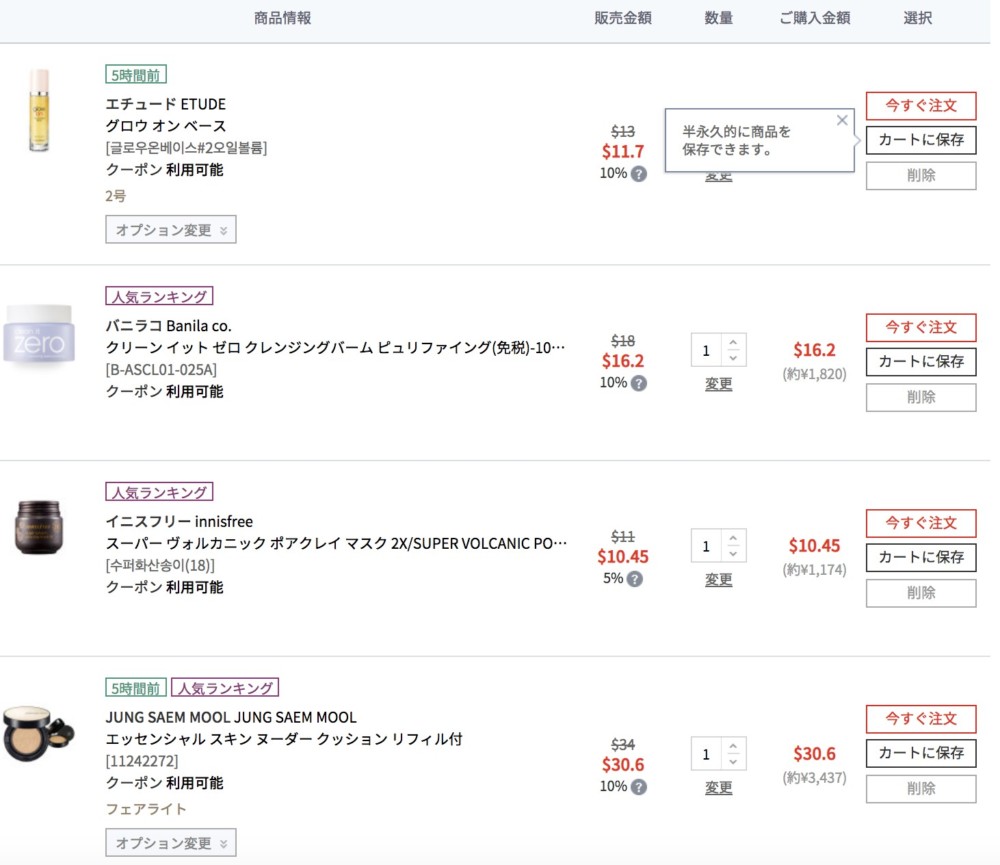Order JUNG SAEM MOOL cushion now

coord(921,720)
